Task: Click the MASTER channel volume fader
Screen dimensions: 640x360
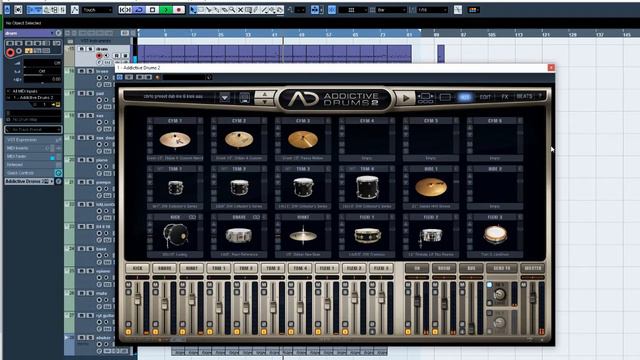Action: coord(533,298)
